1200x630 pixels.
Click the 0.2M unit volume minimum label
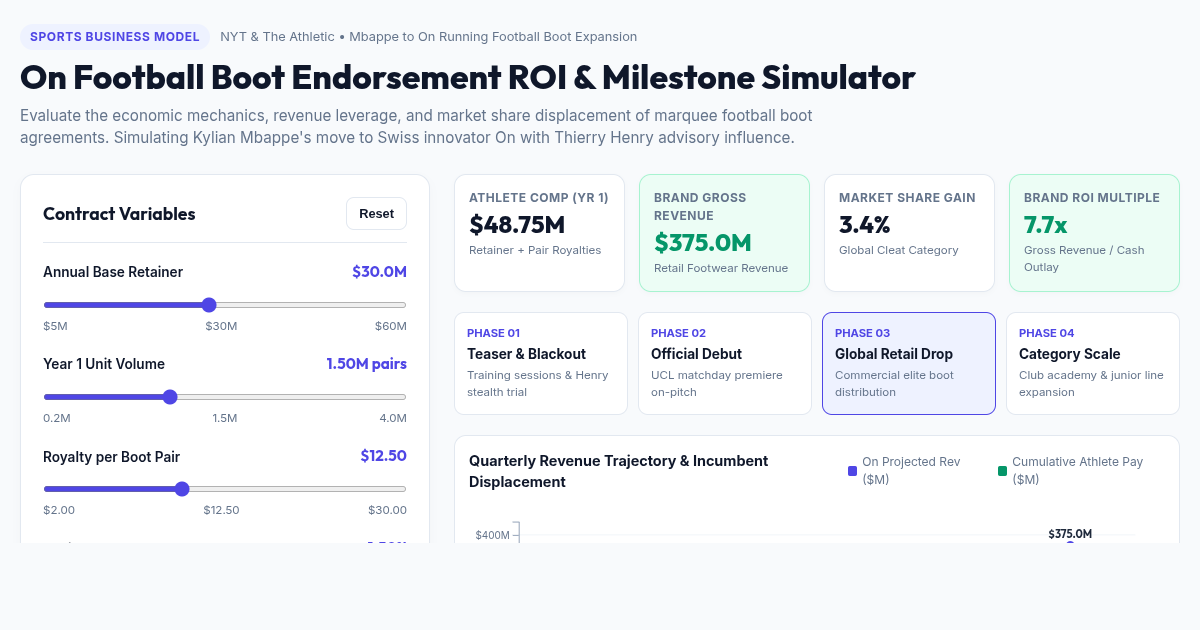(x=57, y=418)
